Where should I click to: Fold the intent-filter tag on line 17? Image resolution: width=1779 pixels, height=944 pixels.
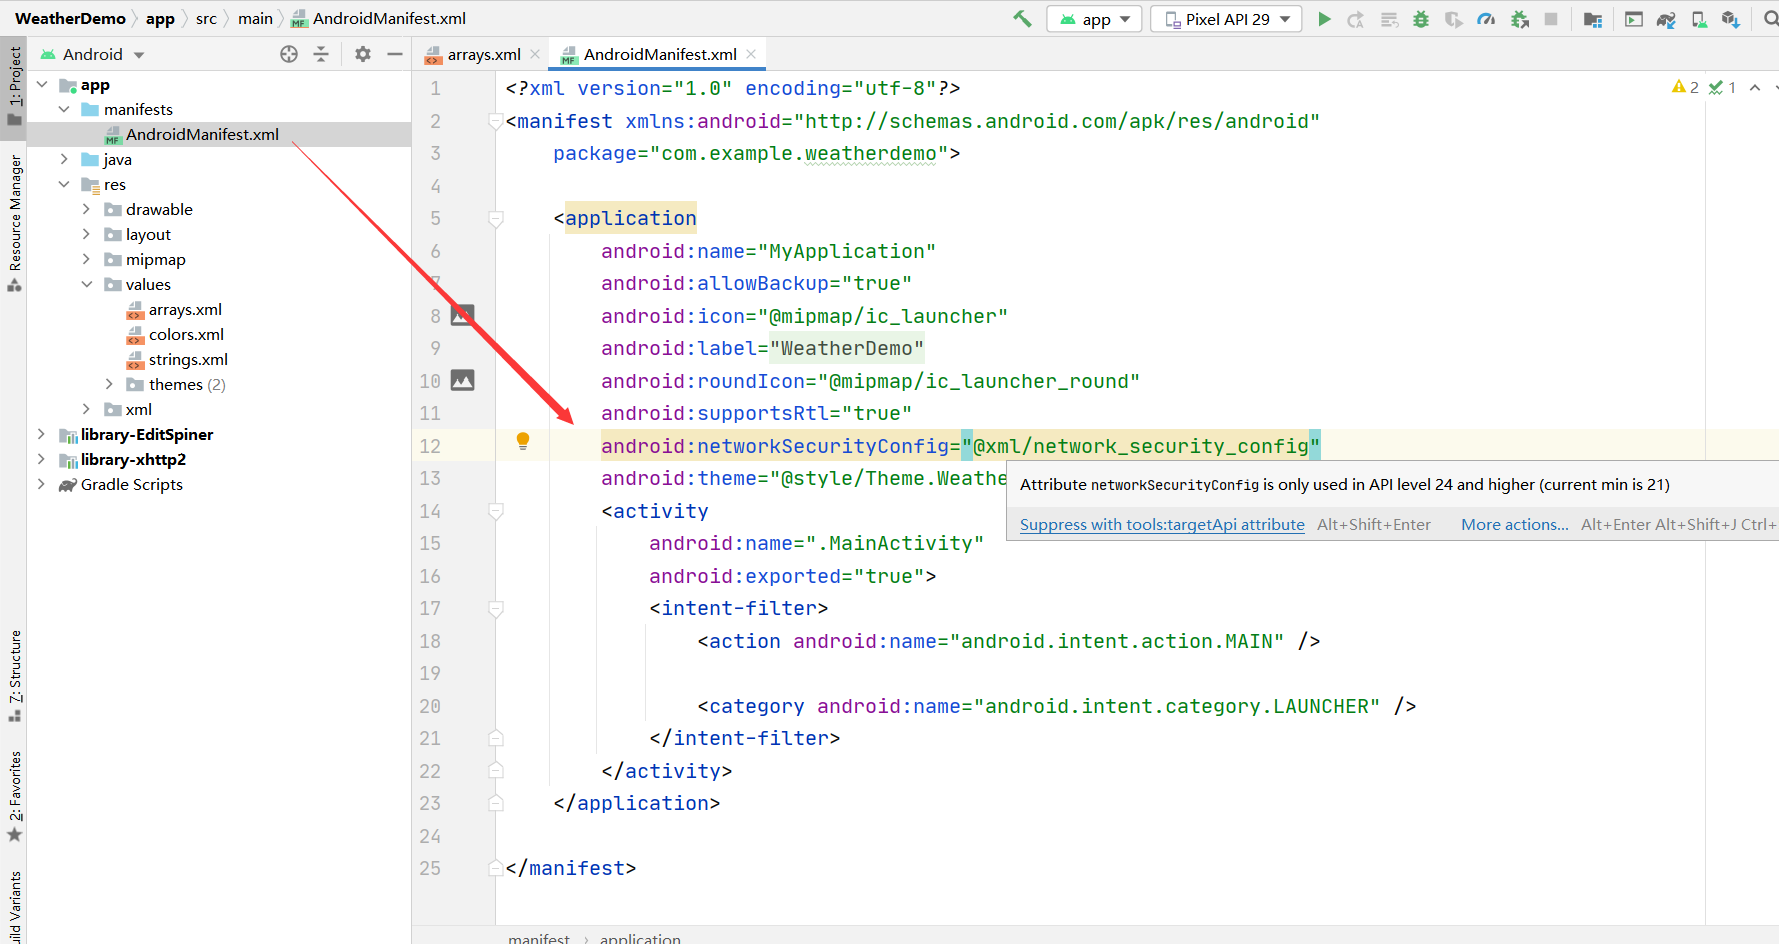[495, 608]
